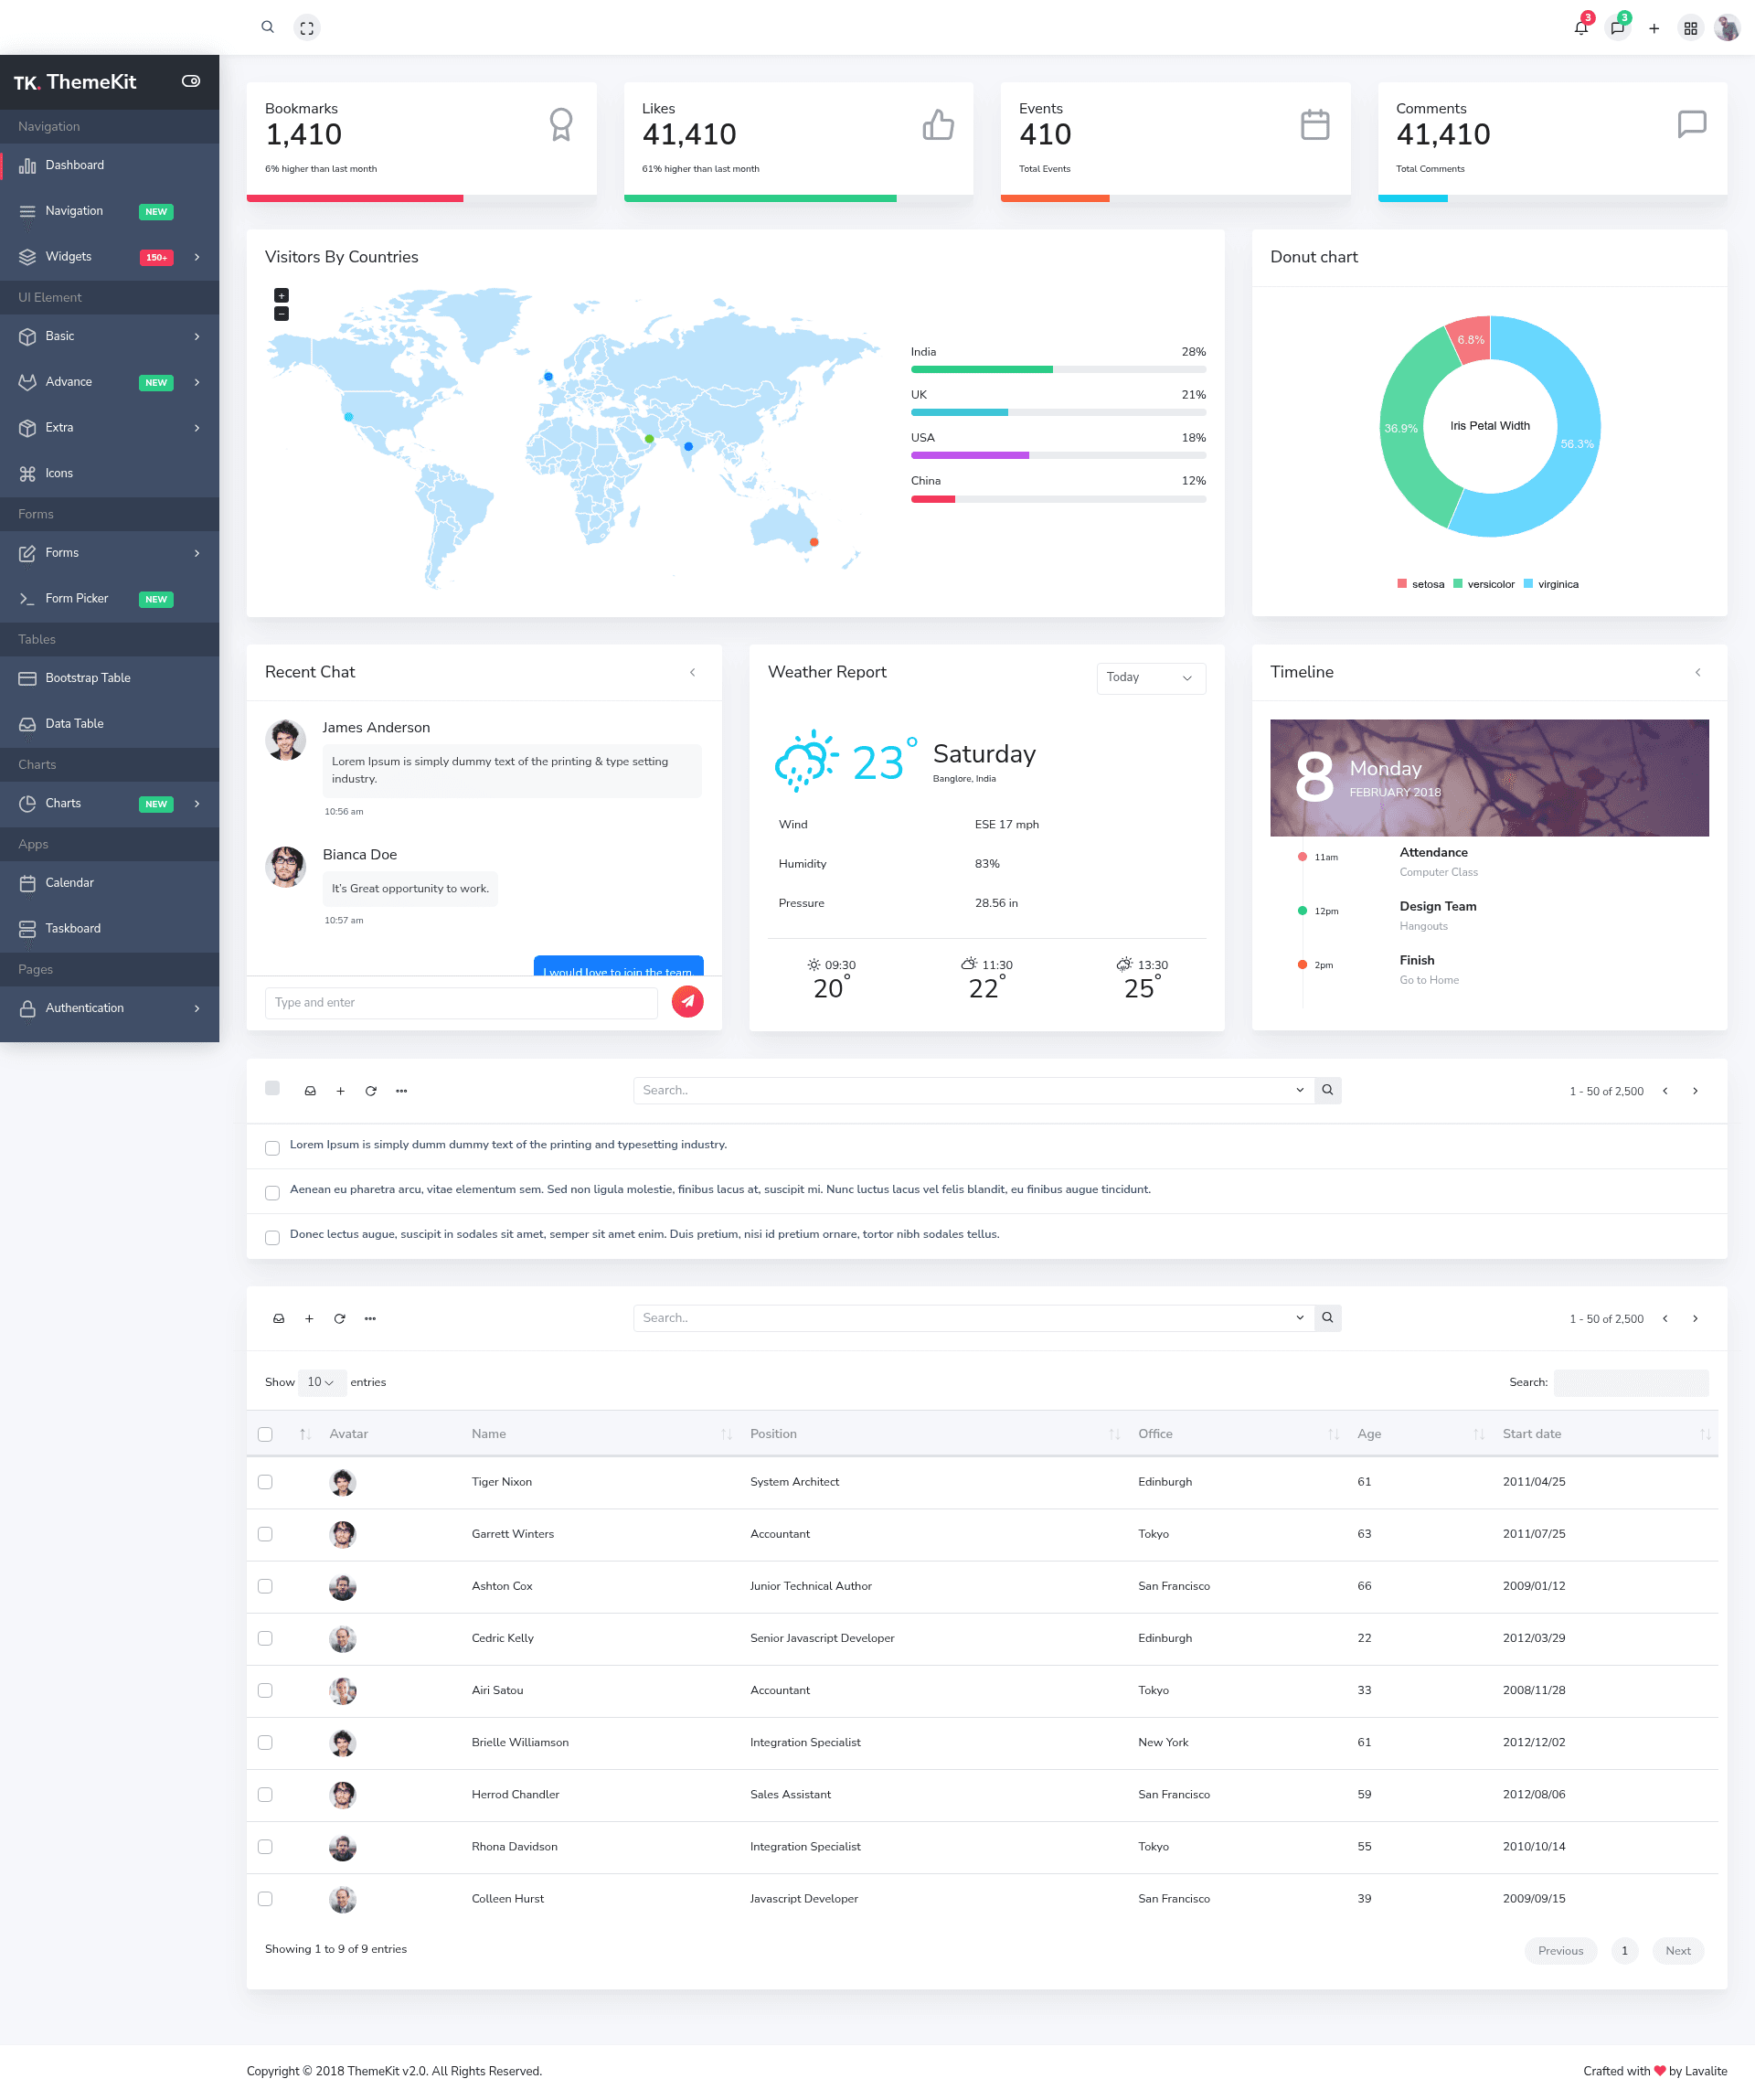The height and width of the screenshot is (2100, 1755).
Task: Click the Previous pagination button
Action: point(1560,1951)
